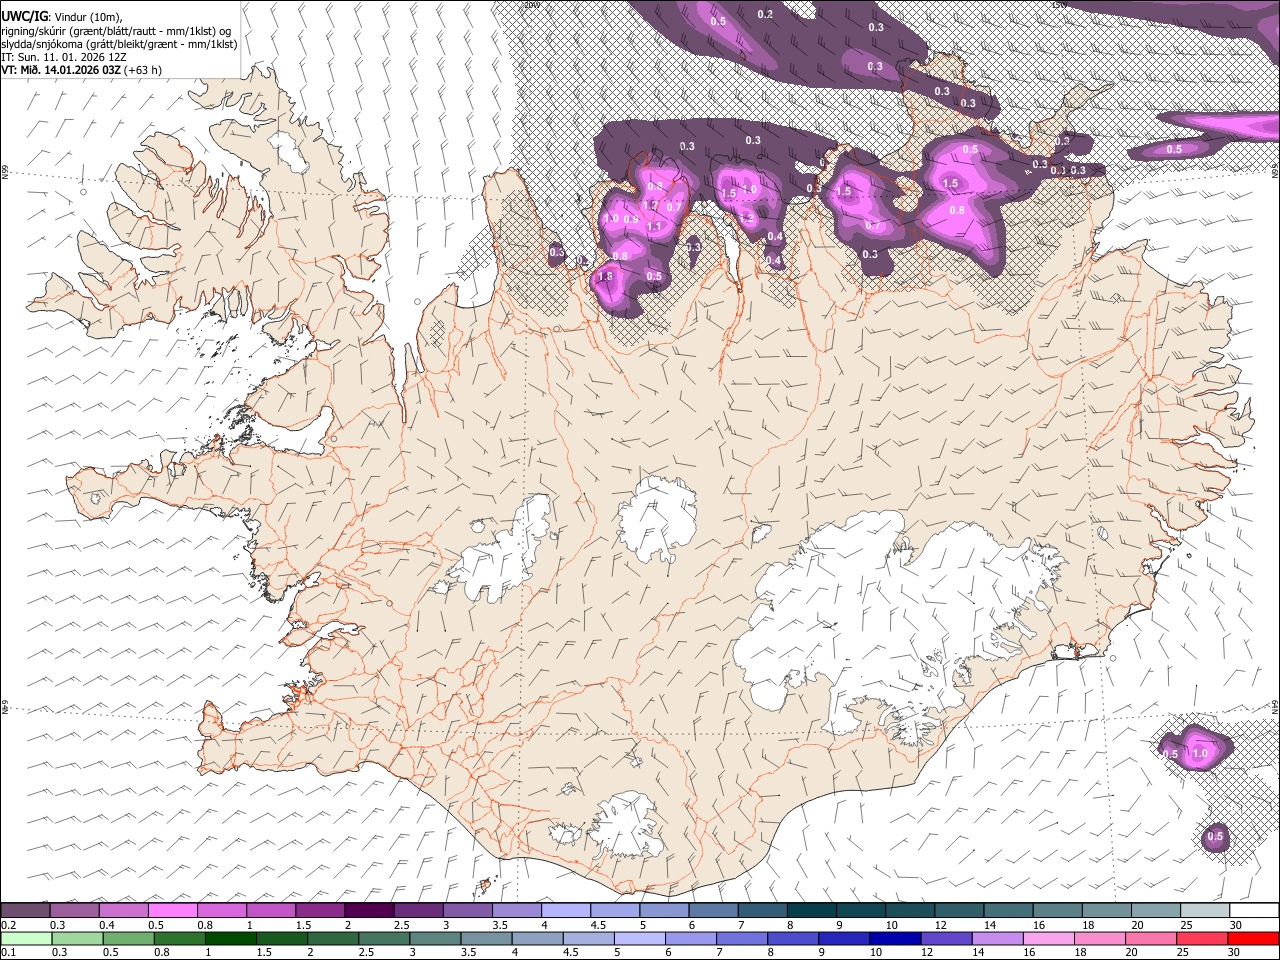Click upper legend scale label '2.5'
This screenshot has height=960, width=1280.
[401, 925]
